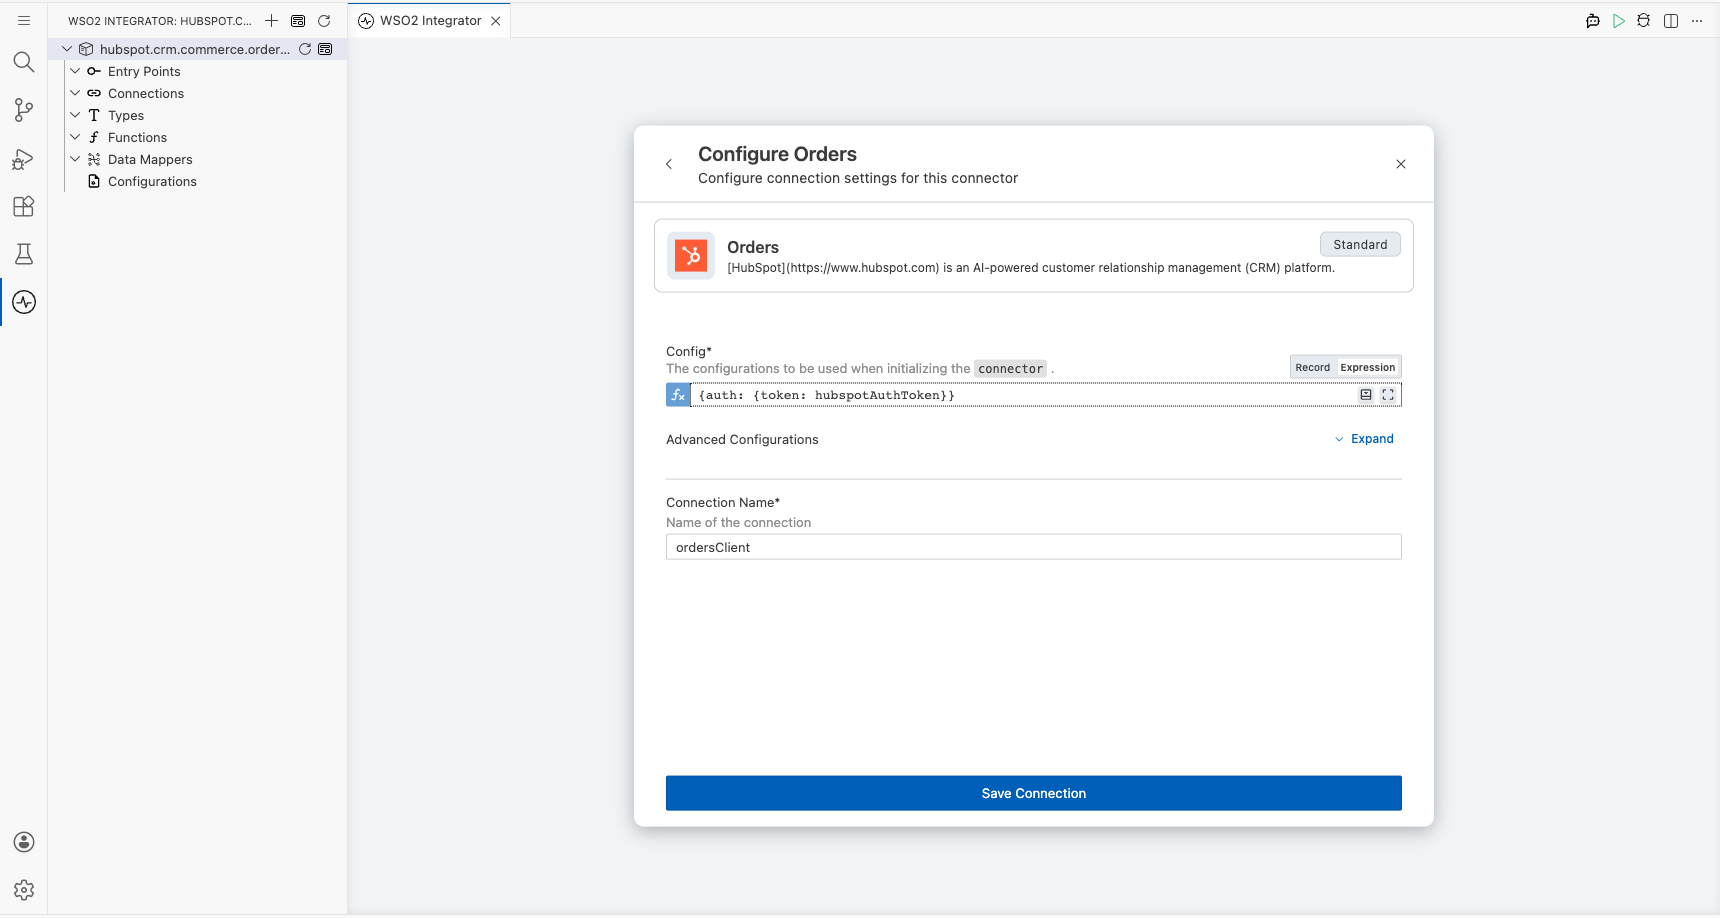Go back with the dialog's left arrow
The height and width of the screenshot is (918, 1720).
pos(669,164)
